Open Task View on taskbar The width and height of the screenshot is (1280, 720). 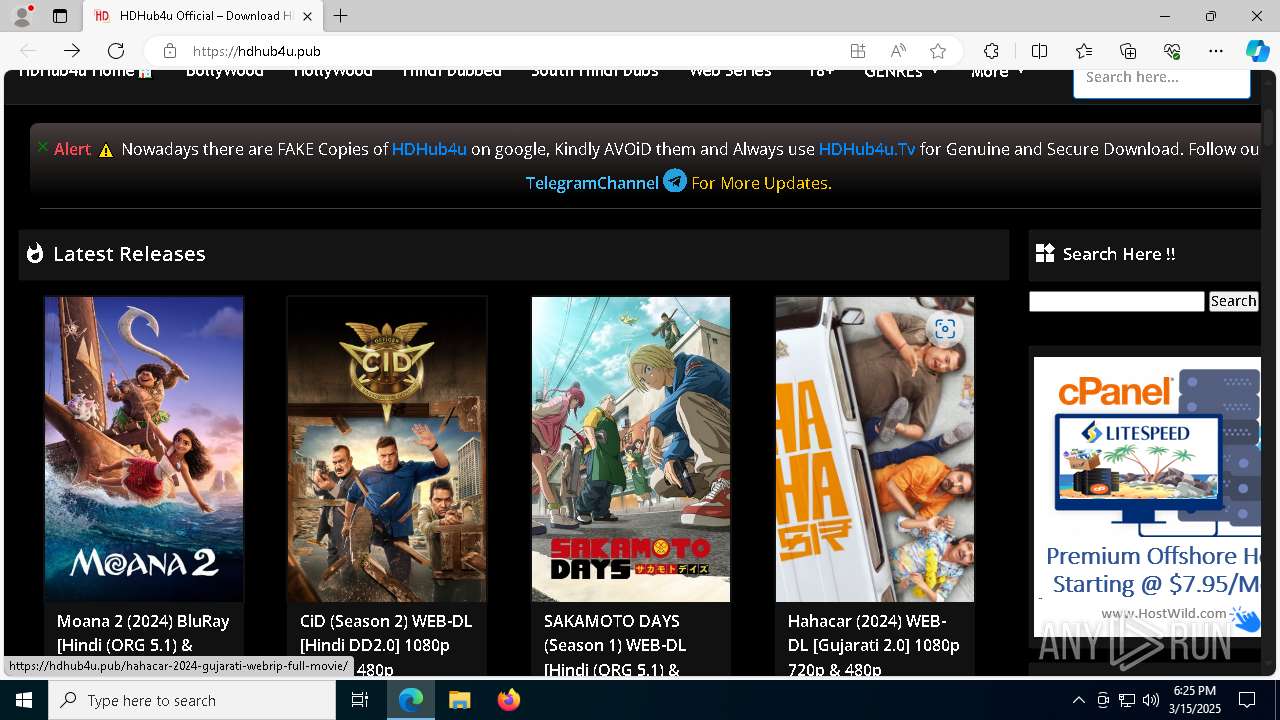(x=361, y=700)
